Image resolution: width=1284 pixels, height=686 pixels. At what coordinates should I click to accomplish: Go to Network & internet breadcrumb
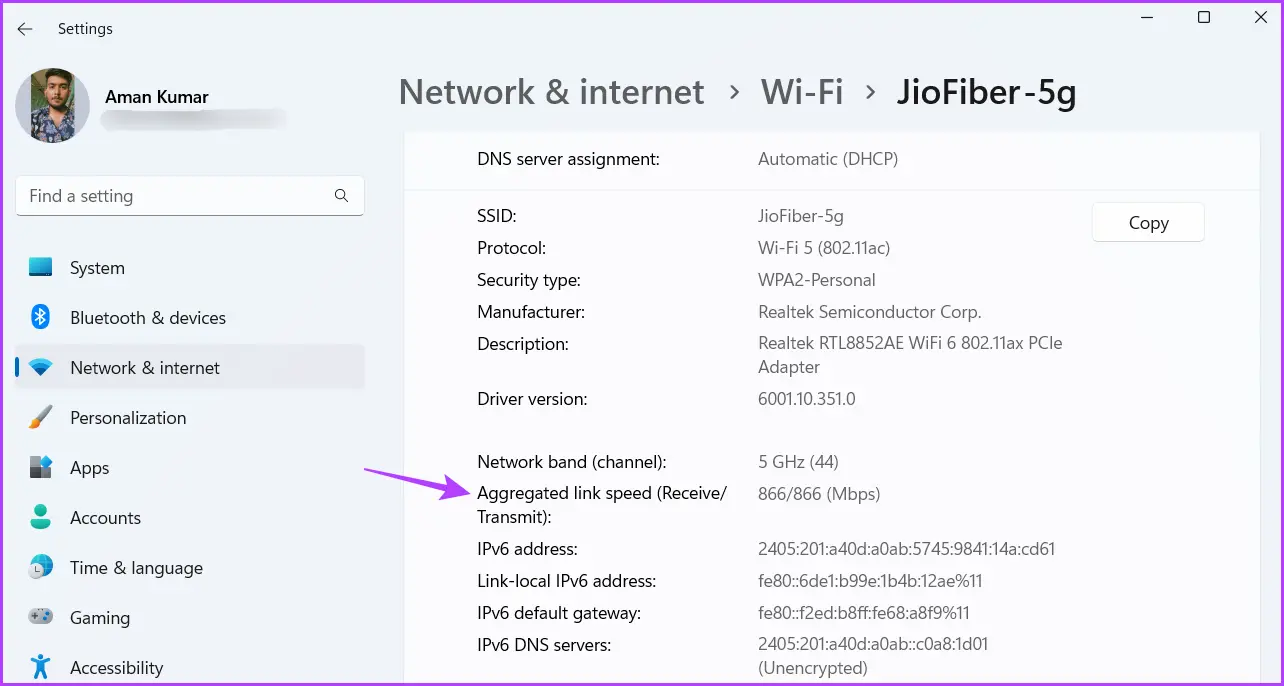(551, 92)
